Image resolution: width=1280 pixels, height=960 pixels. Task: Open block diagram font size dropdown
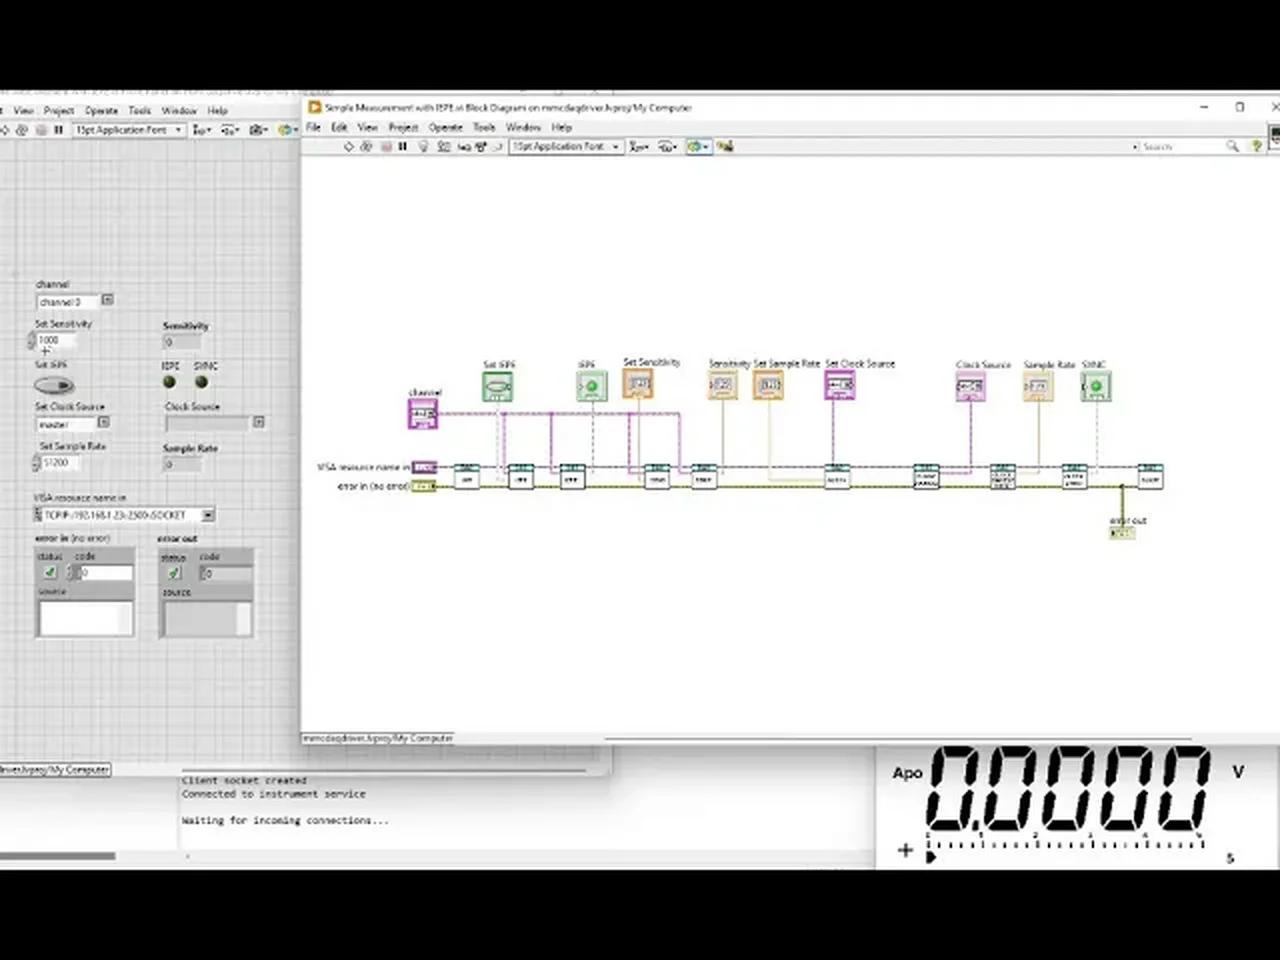coord(566,146)
